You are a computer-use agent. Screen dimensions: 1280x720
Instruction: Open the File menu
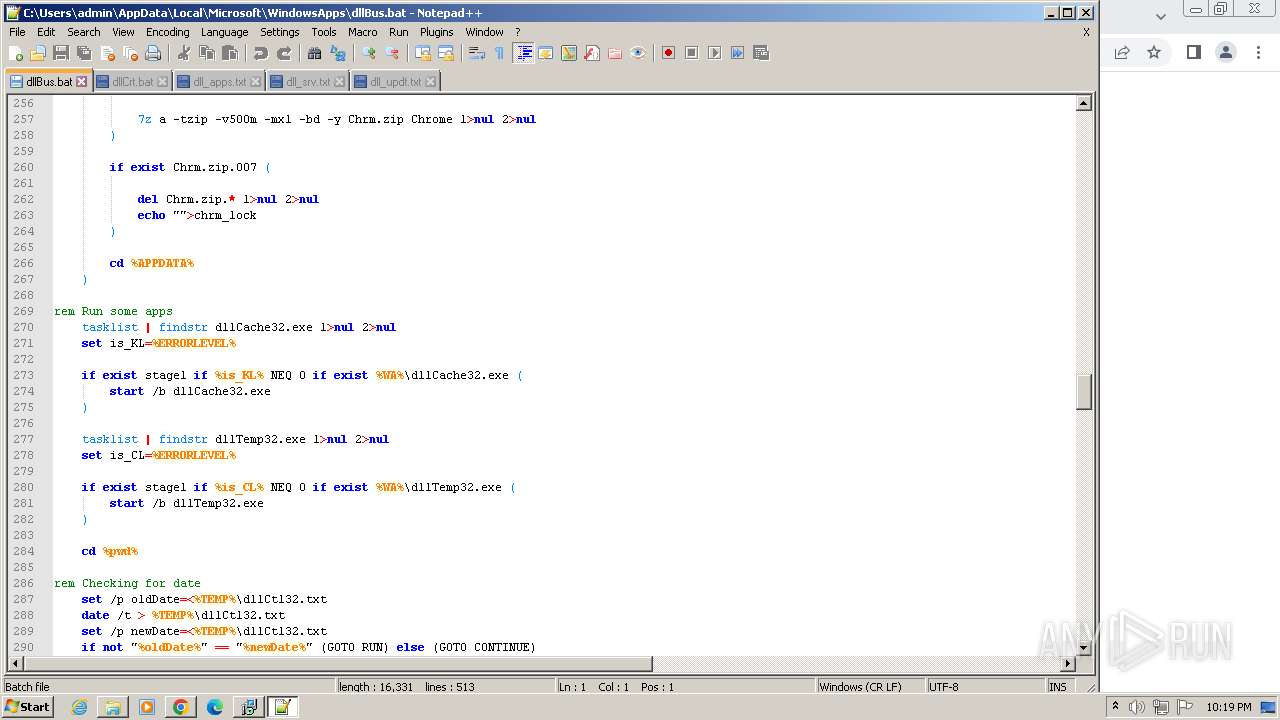(17, 32)
